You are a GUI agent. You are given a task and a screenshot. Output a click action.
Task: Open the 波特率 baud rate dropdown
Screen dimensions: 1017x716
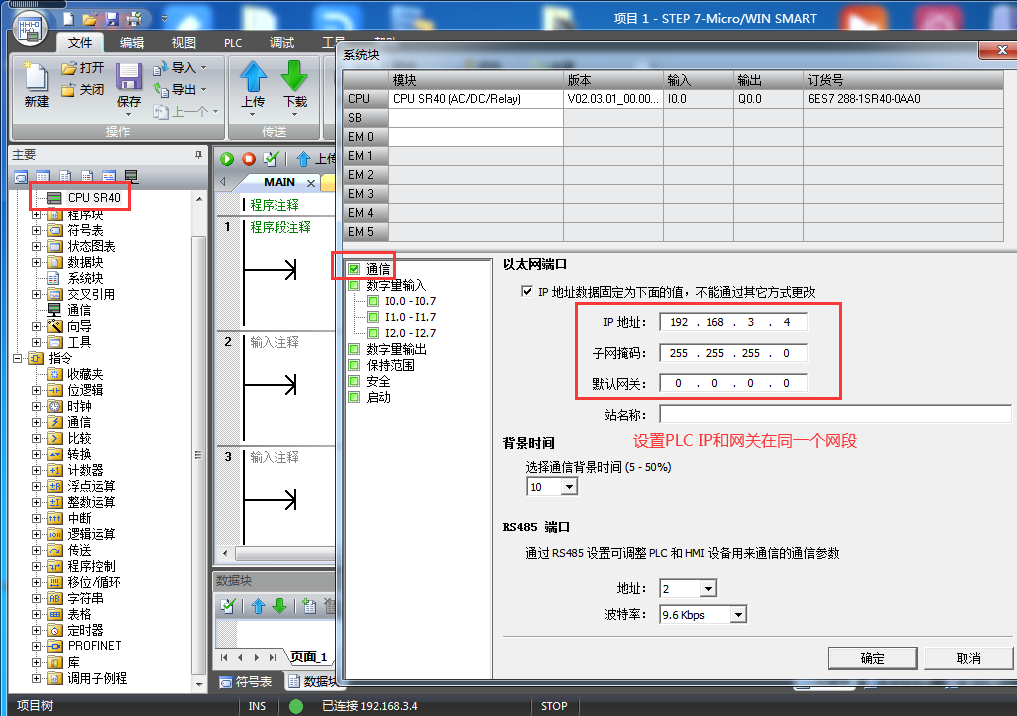[x=738, y=614]
